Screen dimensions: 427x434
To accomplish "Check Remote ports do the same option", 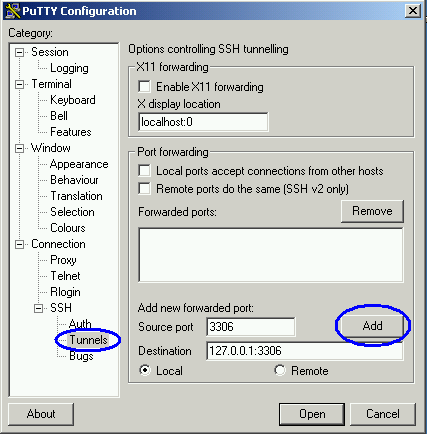I will coord(144,188).
